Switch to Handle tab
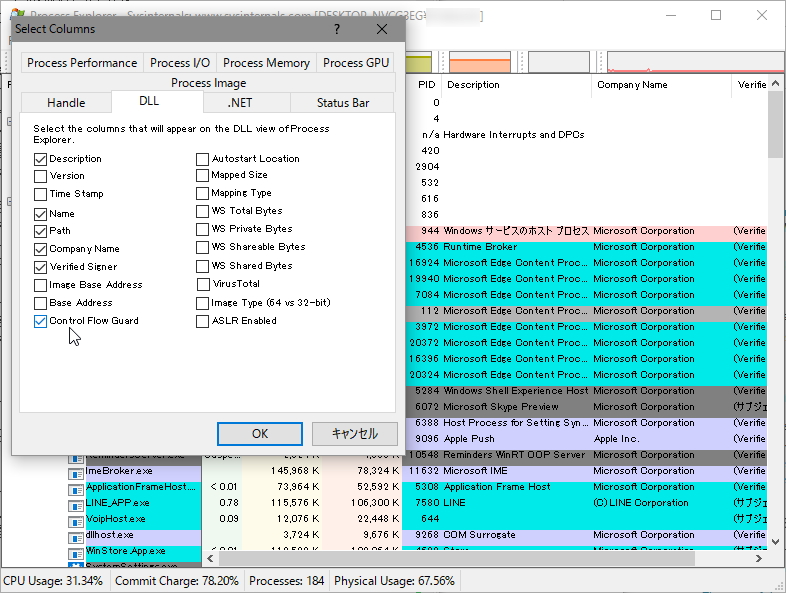Screen dimensions: 786x593 point(66,103)
